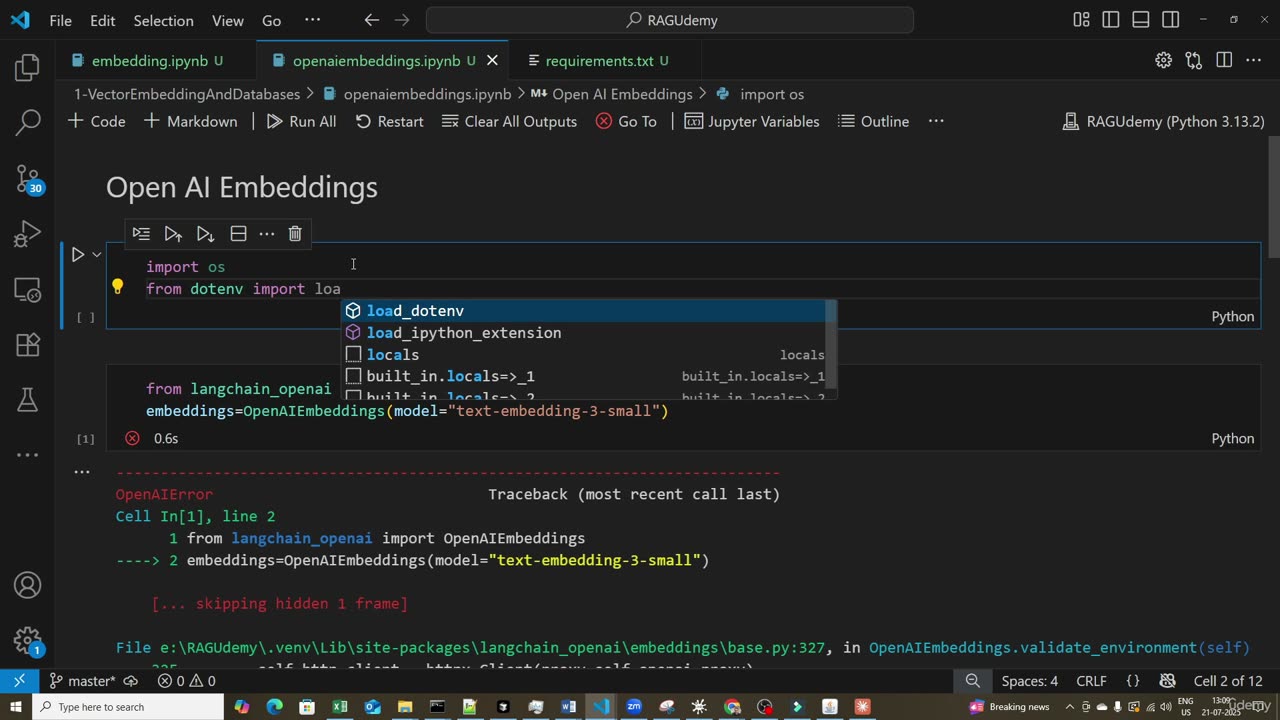Open cell output more actions ellipsis
The width and height of the screenshot is (1280, 720).
click(x=82, y=471)
